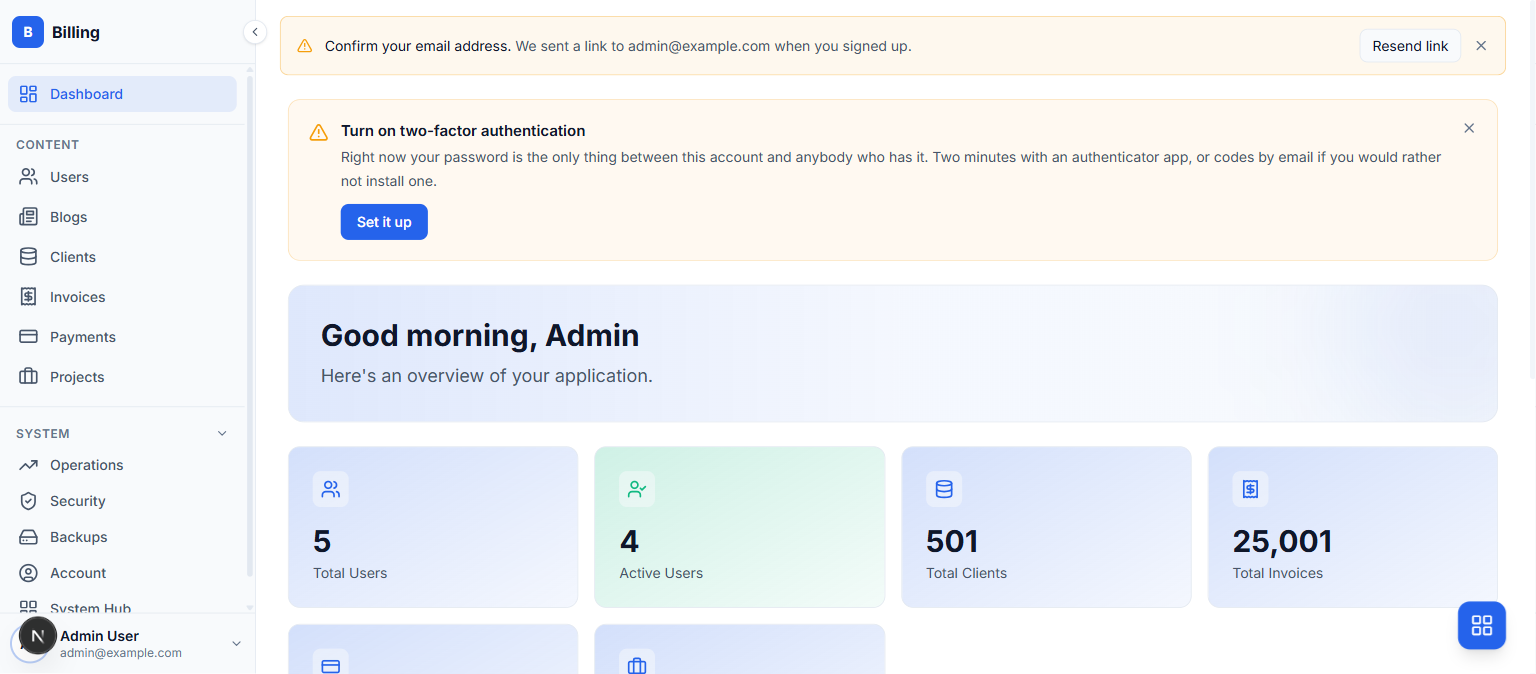Open the Total Invoices stat card

[x=1353, y=527]
